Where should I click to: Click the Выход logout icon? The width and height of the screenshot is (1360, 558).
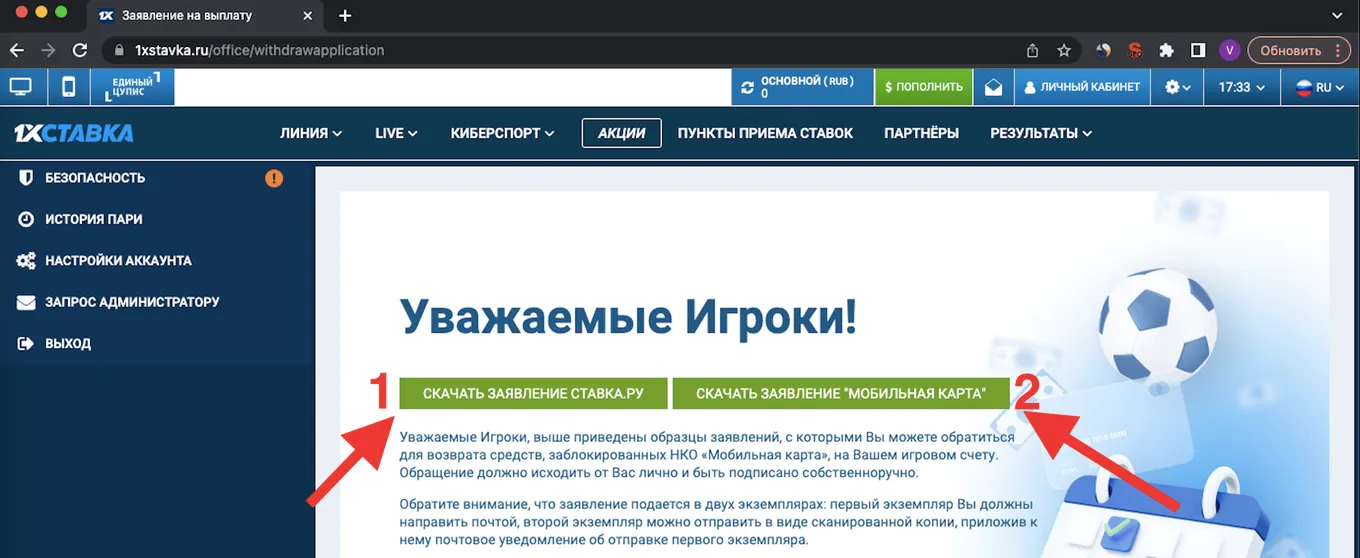point(26,343)
